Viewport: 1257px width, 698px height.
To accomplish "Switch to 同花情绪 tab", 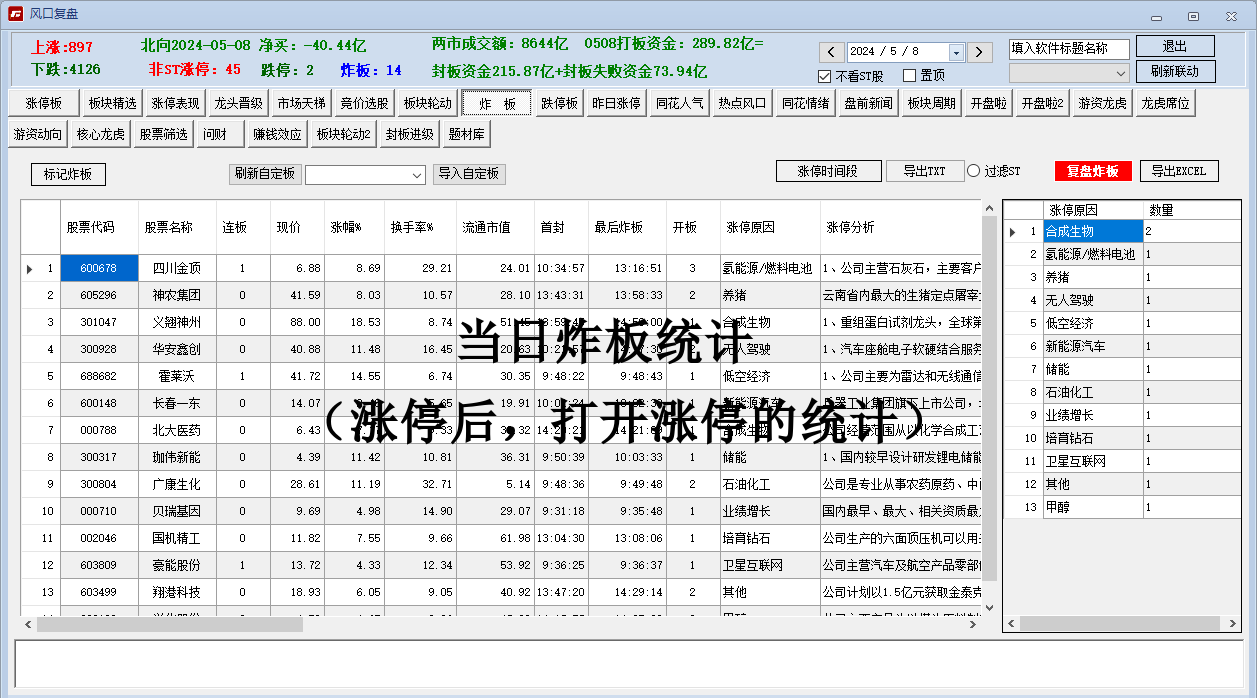I will [x=805, y=103].
